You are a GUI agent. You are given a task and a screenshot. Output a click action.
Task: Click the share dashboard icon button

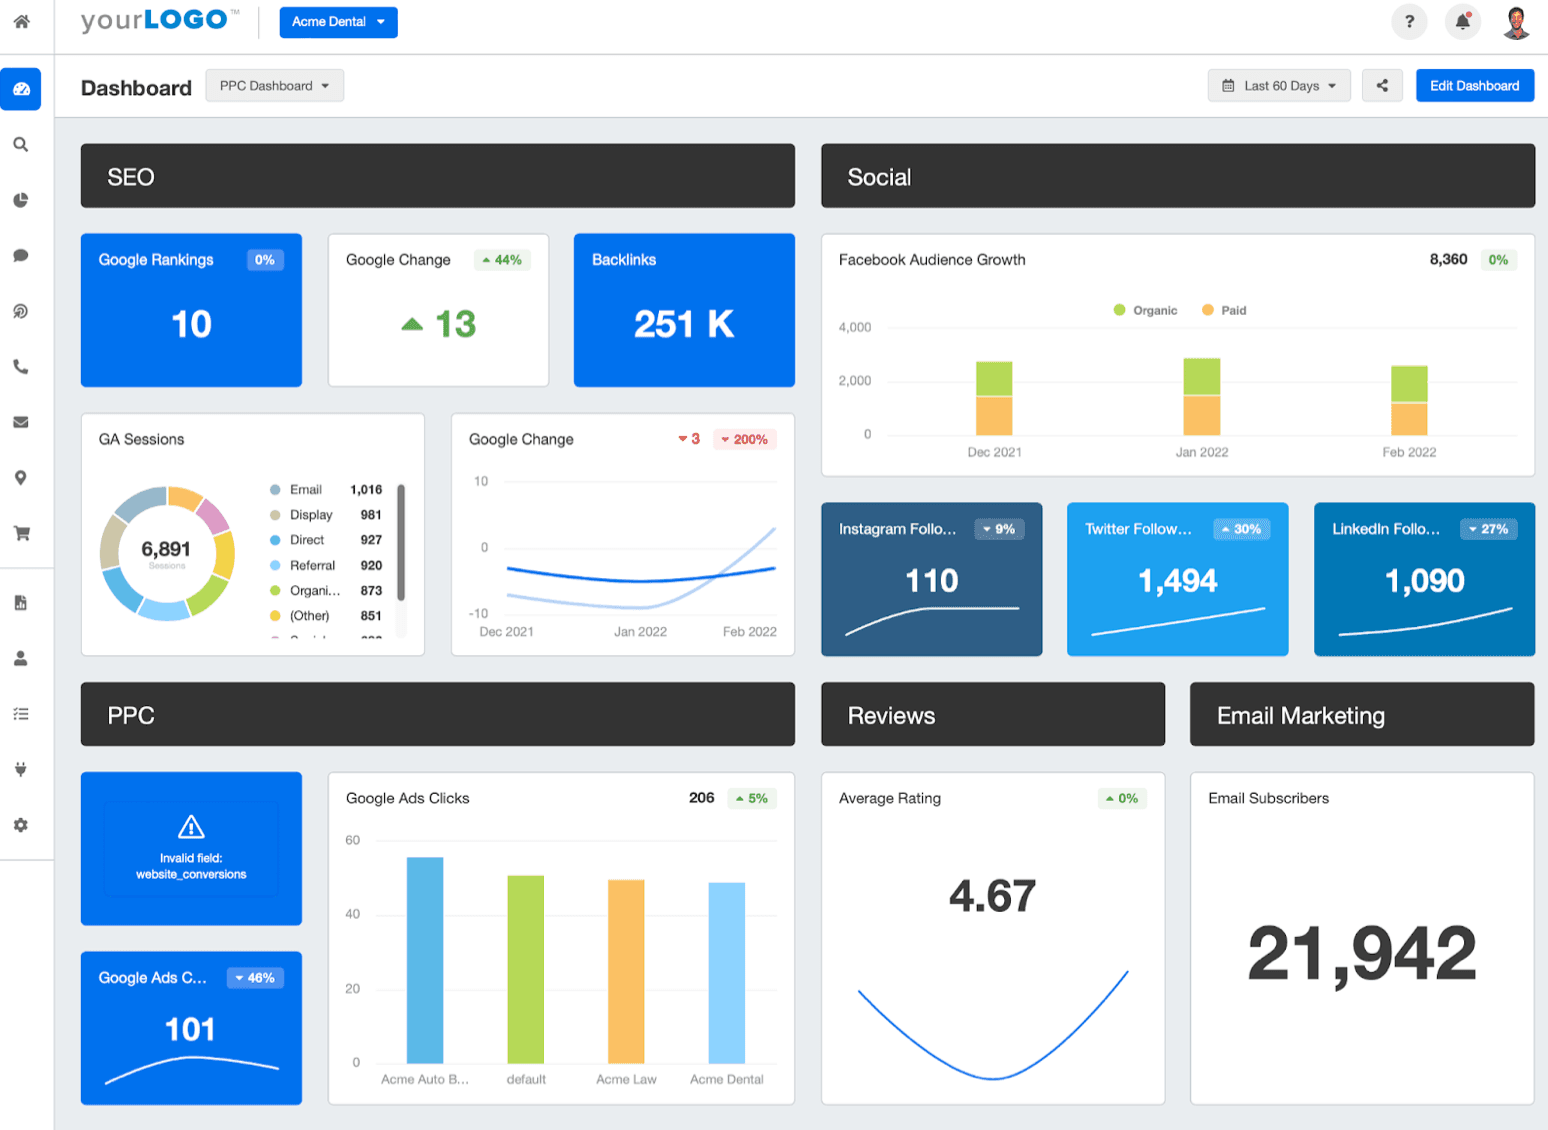[x=1382, y=86]
